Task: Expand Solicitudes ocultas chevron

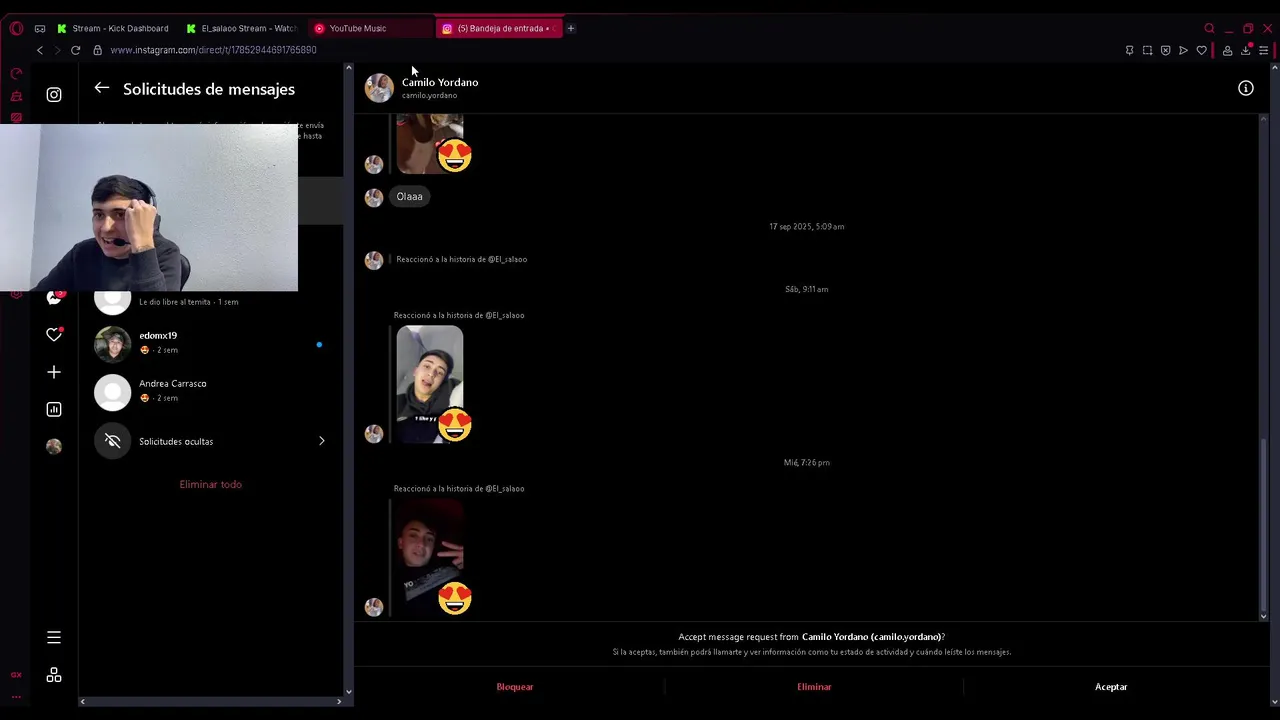Action: pos(321,441)
